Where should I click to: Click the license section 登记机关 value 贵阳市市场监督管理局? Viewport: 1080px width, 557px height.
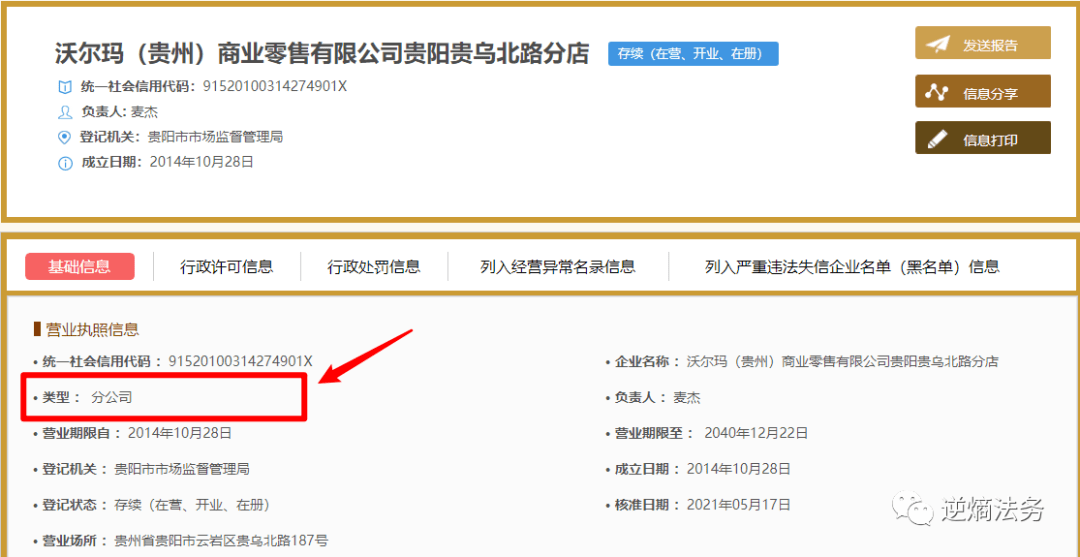click(182, 470)
